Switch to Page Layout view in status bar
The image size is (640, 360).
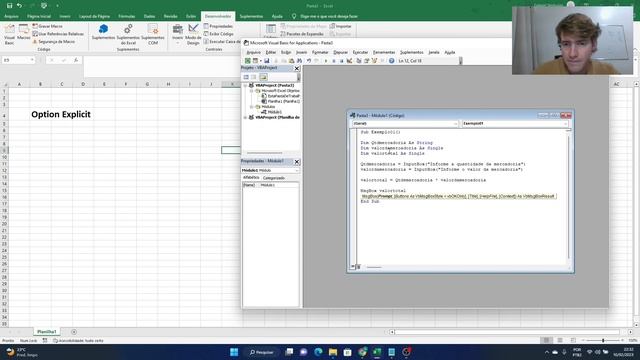tap(560, 340)
